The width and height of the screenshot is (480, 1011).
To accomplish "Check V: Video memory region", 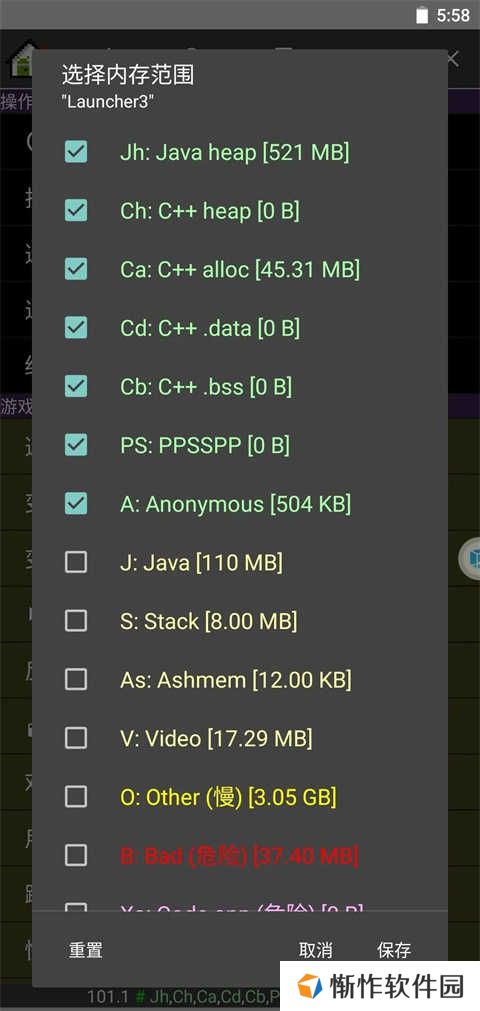I will pyautogui.click(x=76, y=738).
